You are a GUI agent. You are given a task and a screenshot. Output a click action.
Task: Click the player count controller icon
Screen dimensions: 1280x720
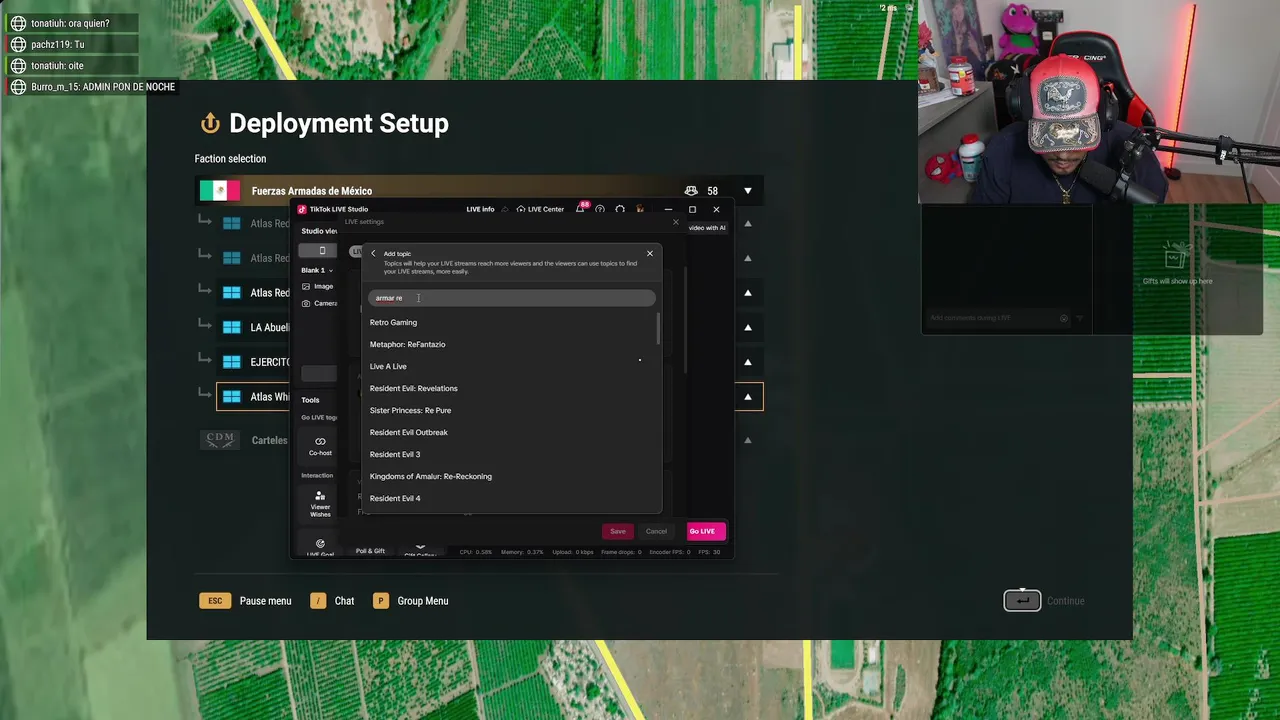691,191
